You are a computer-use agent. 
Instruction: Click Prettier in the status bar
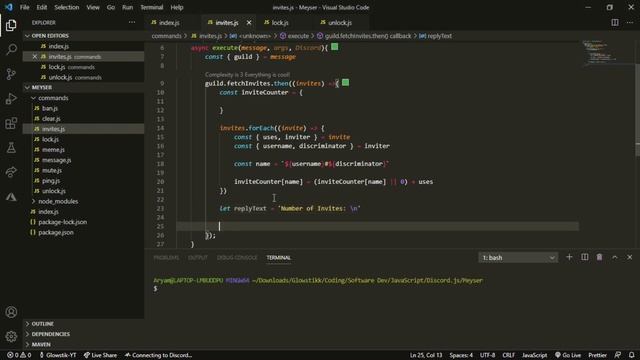coord(598,355)
